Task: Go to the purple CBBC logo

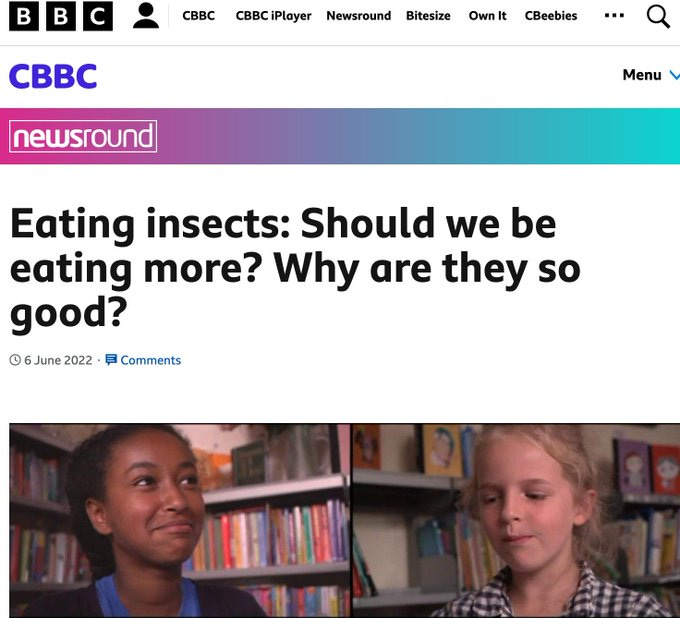Action: click(x=53, y=76)
